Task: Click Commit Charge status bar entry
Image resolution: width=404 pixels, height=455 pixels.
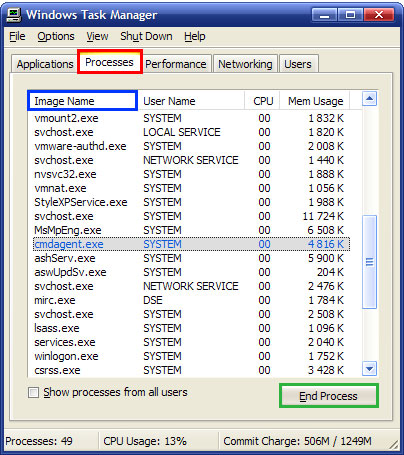Action: pyautogui.click(x=297, y=441)
